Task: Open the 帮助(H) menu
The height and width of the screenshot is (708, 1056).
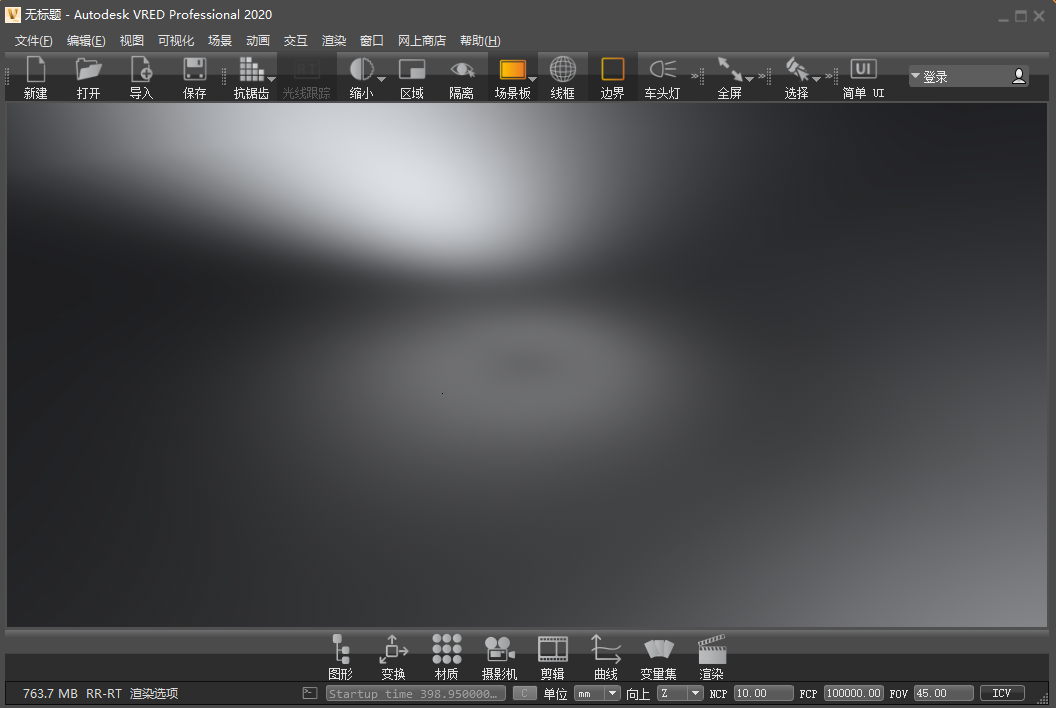Action: (x=480, y=40)
